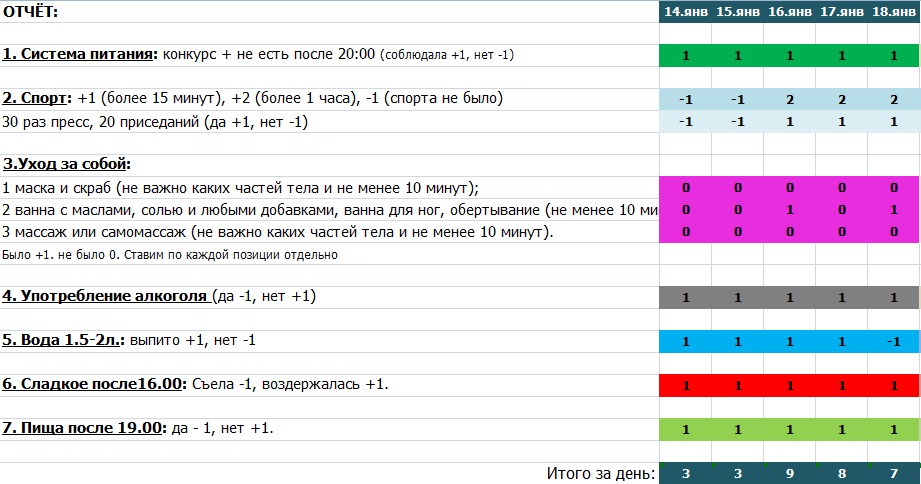Select алкоголя value for 16.янв
The image size is (921, 484).
[789, 297]
